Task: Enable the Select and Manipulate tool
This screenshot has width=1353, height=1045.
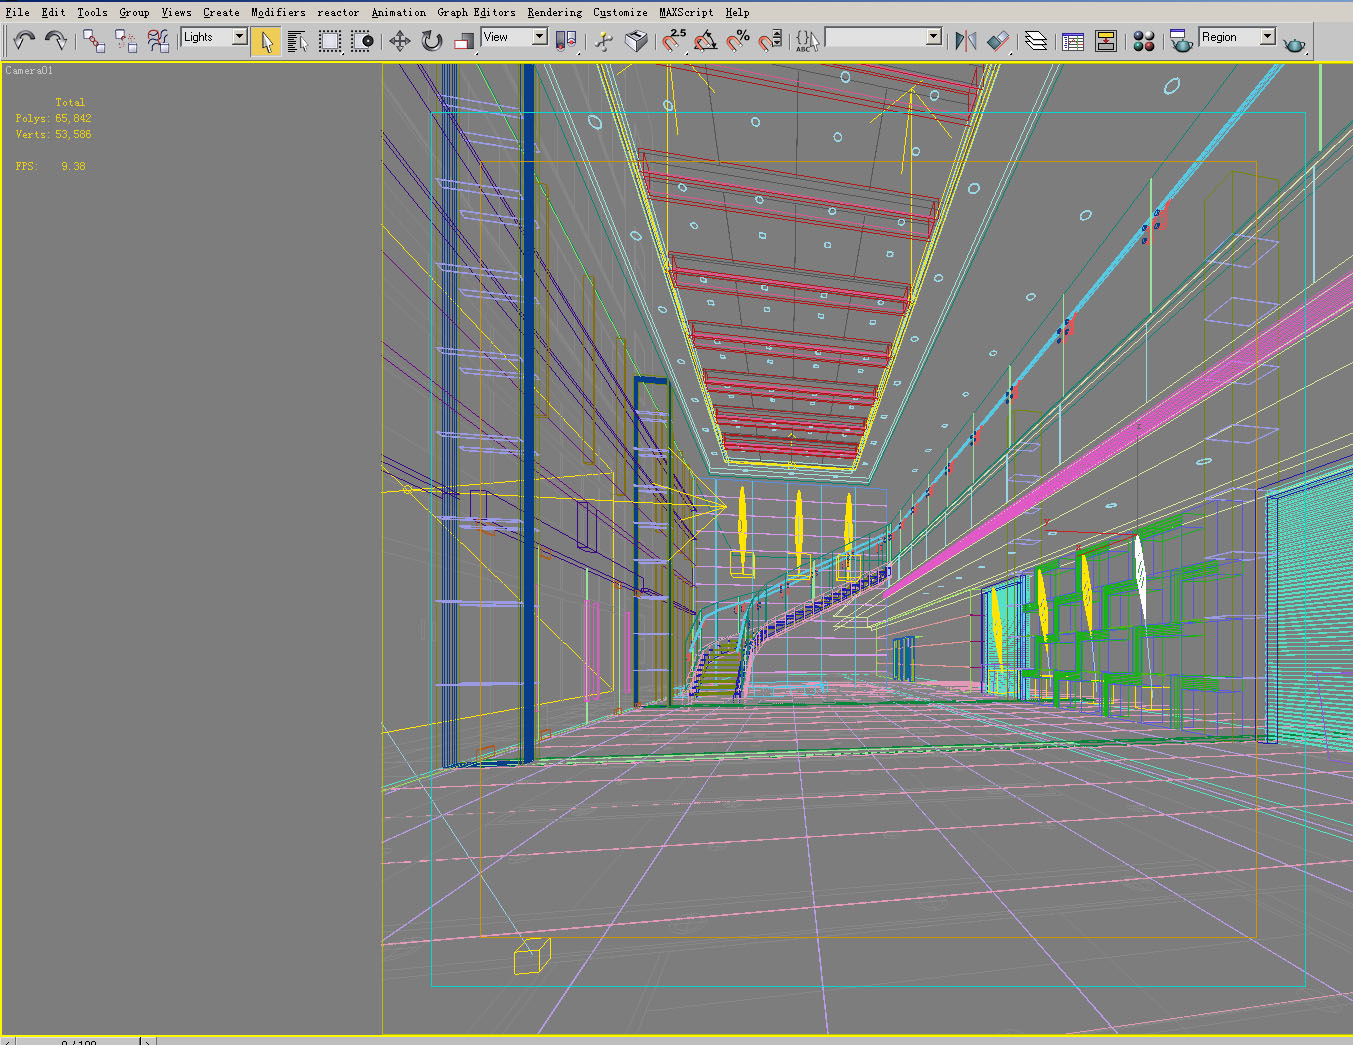Action: (604, 40)
